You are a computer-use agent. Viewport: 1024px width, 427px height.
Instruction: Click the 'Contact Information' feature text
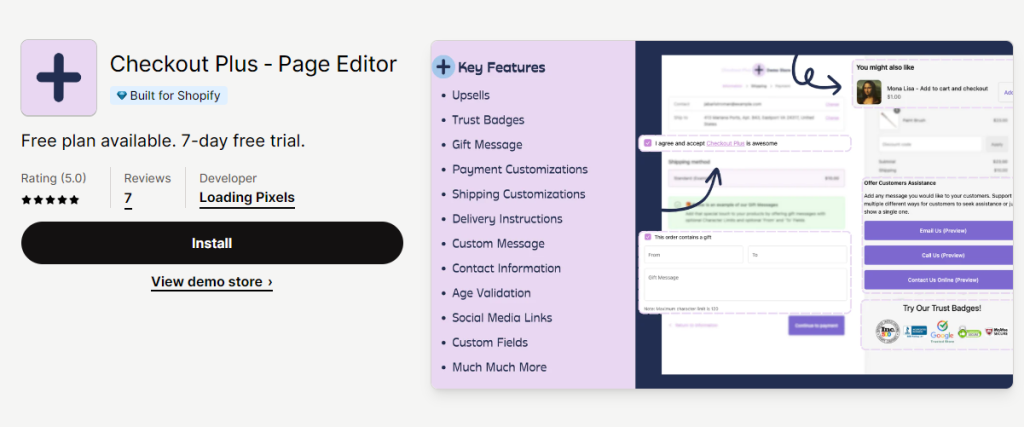506,268
